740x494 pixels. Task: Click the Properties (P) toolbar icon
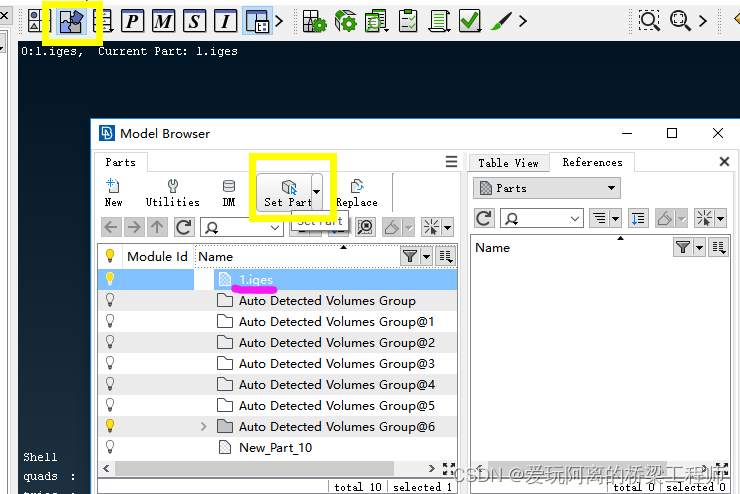[132, 20]
